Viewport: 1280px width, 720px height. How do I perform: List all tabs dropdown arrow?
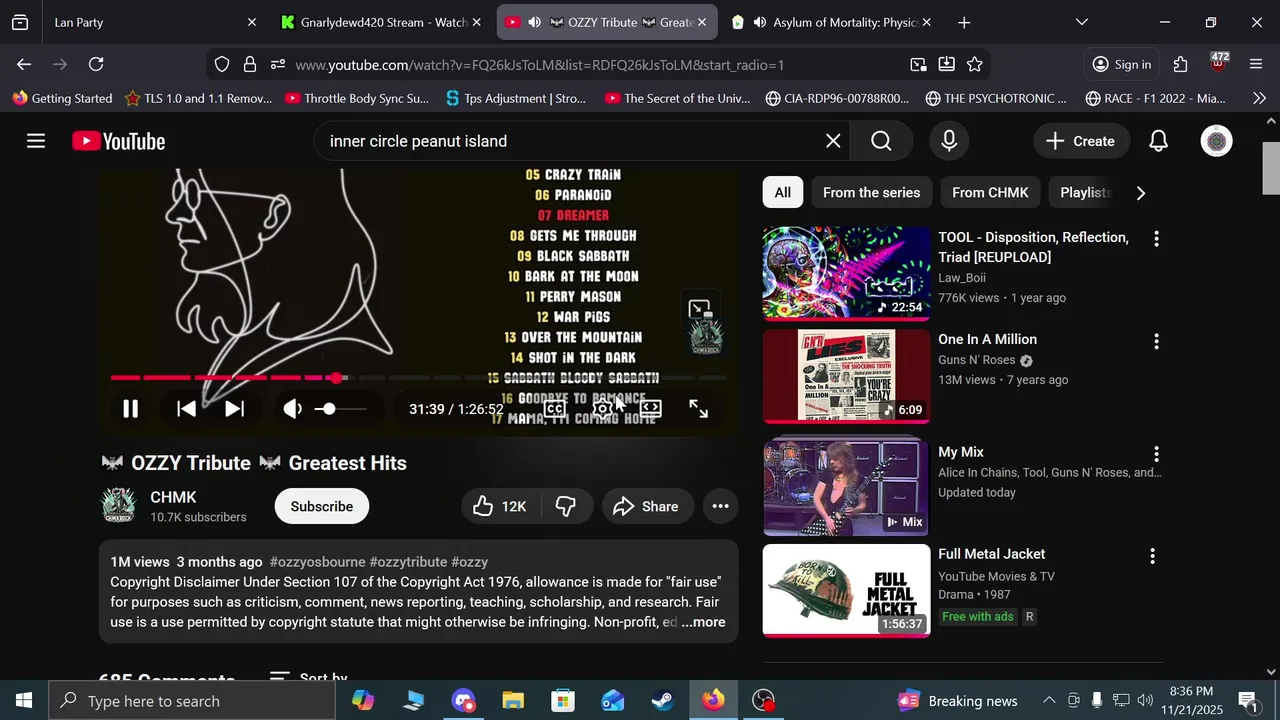point(1082,22)
